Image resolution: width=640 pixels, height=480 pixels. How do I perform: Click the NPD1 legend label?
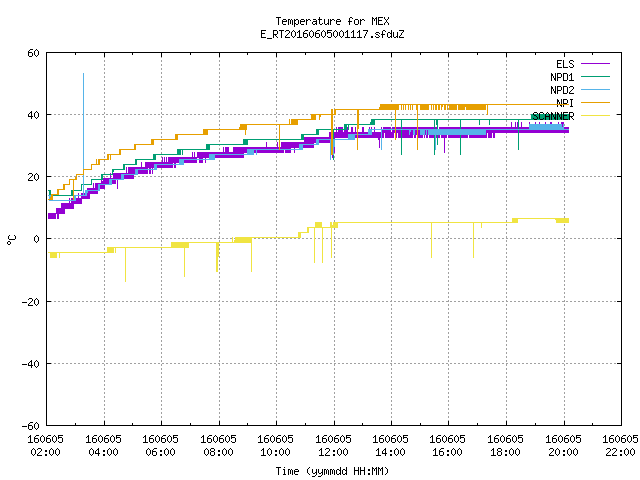562,77
